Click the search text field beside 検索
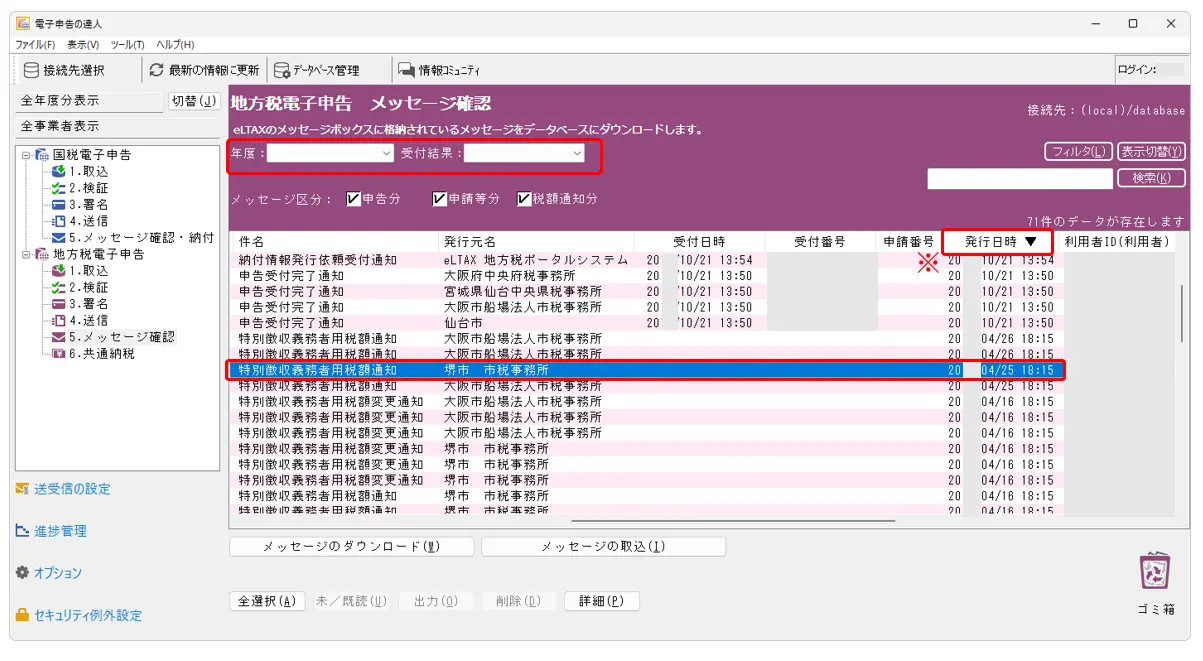The width and height of the screenshot is (1203, 661). point(1019,179)
